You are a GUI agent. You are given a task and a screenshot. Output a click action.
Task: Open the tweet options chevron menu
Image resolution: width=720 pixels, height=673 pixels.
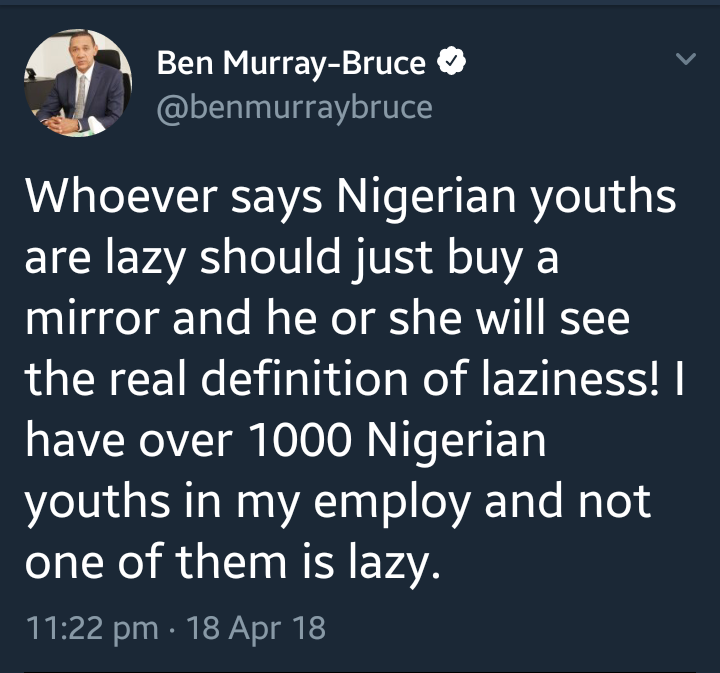[x=685, y=61]
